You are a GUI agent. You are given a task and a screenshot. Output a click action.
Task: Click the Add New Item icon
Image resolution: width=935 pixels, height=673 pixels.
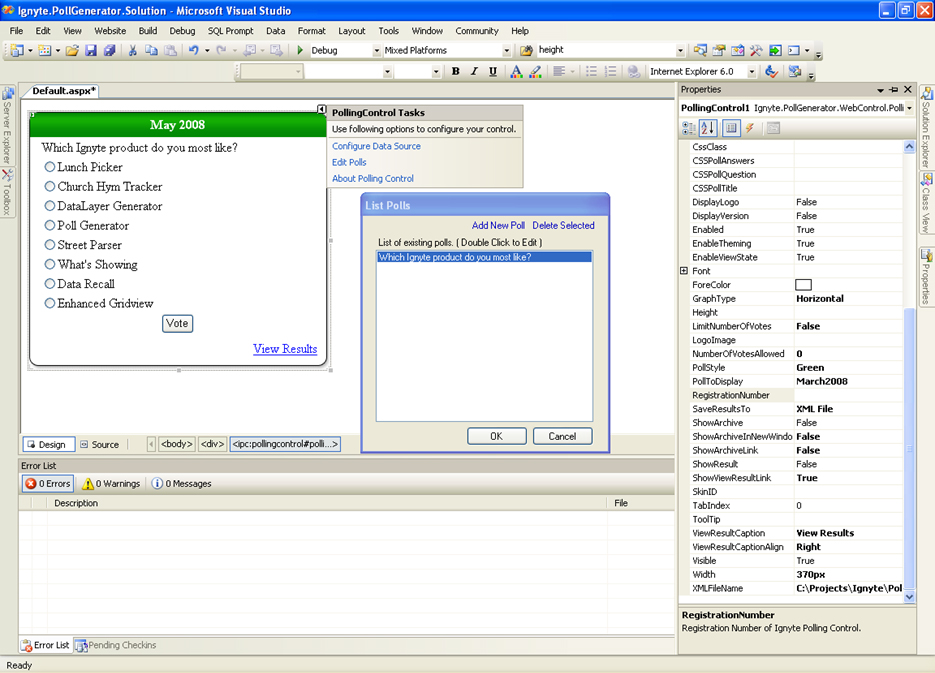45,51
